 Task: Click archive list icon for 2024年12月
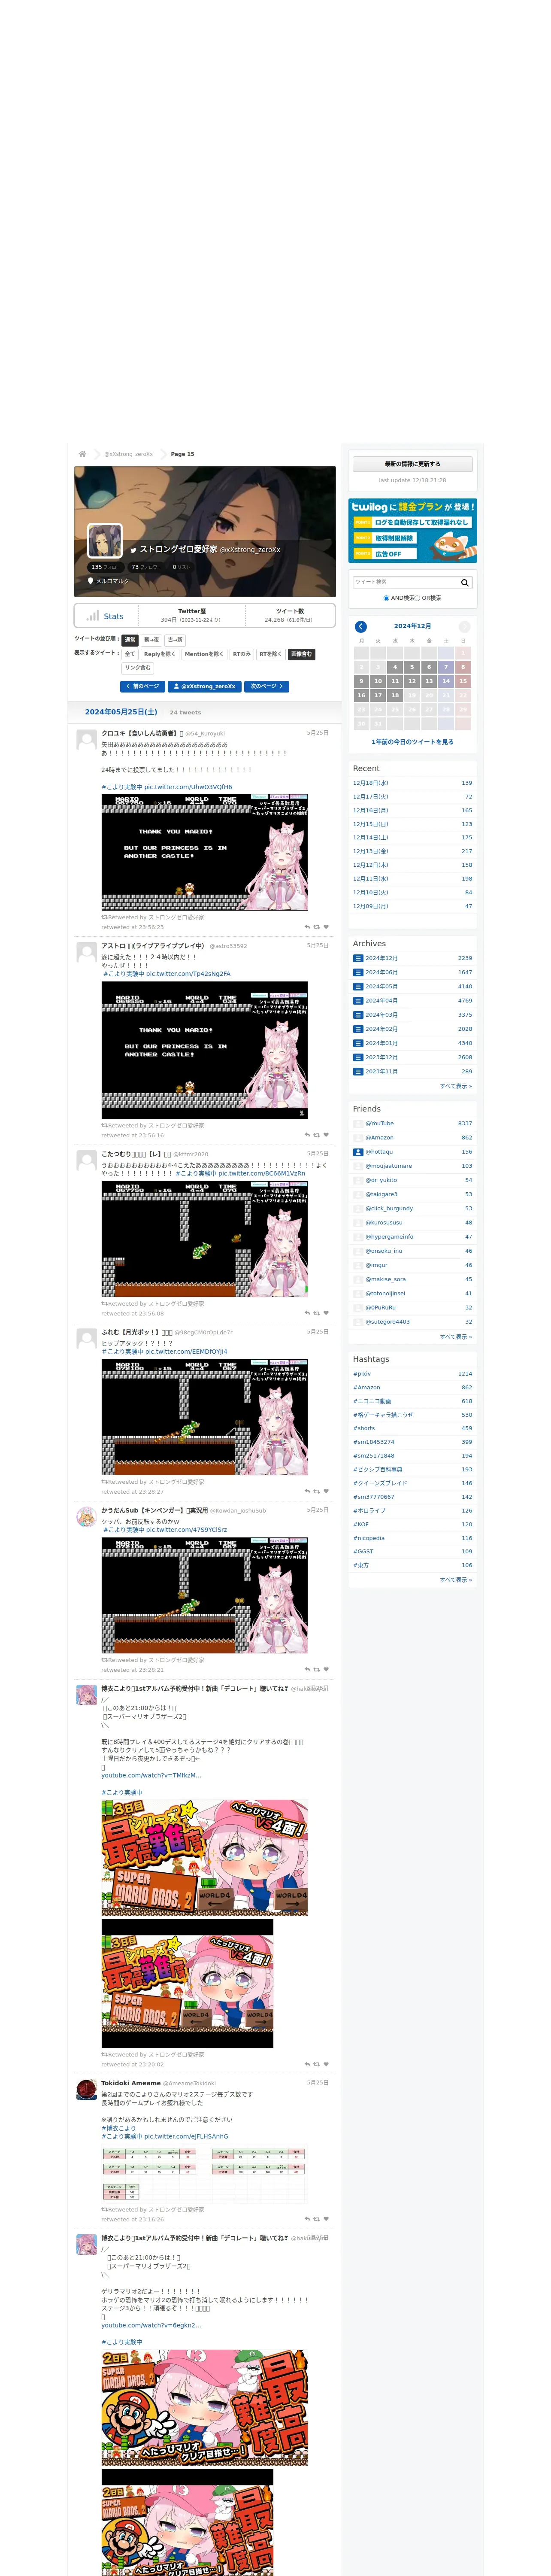(x=358, y=958)
